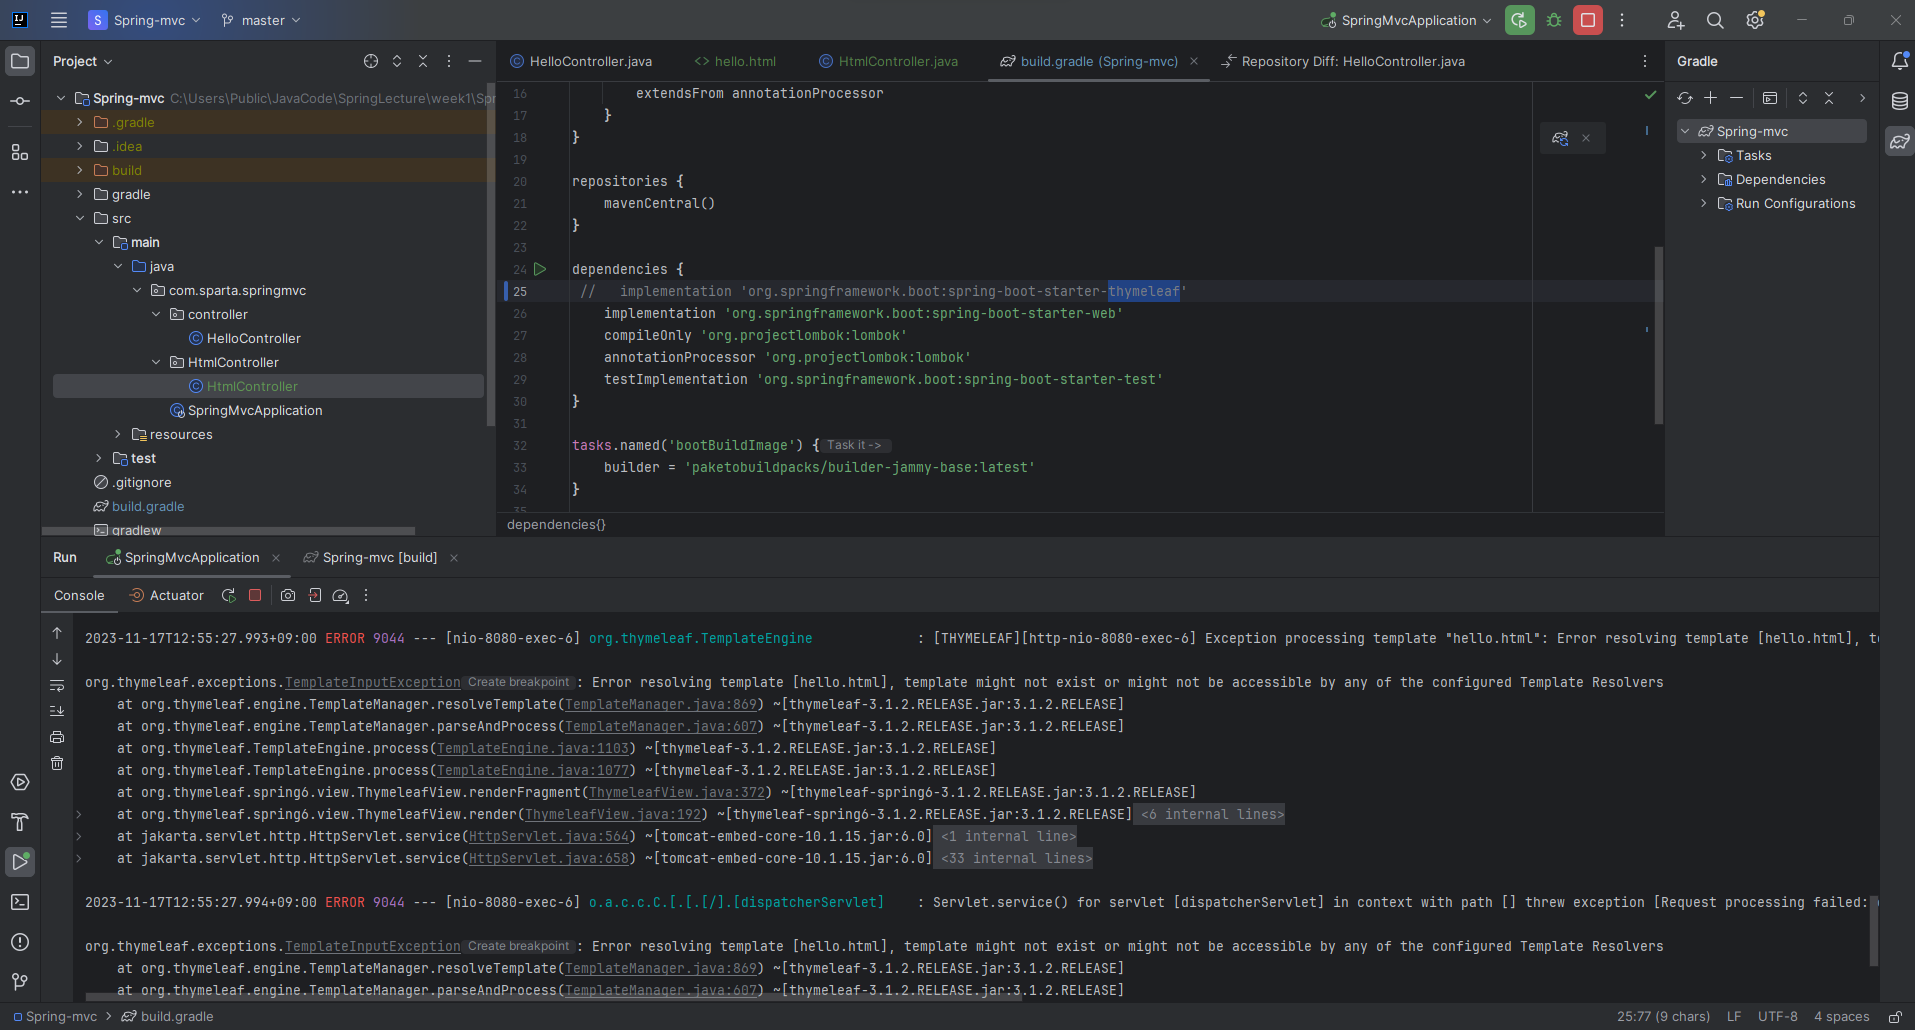Image resolution: width=1915 pixels, height=1030 pixels.
Task: Expand Gradle Dependencies node
Action: [x=1704, y=179]
